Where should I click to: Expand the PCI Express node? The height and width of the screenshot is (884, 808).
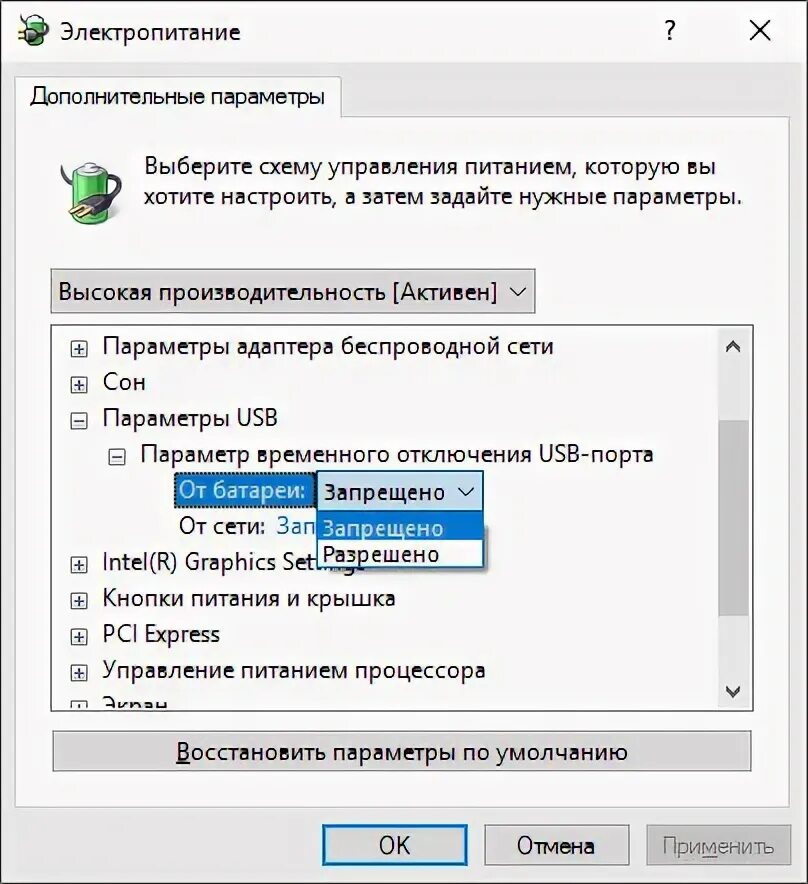coord(79,637)
